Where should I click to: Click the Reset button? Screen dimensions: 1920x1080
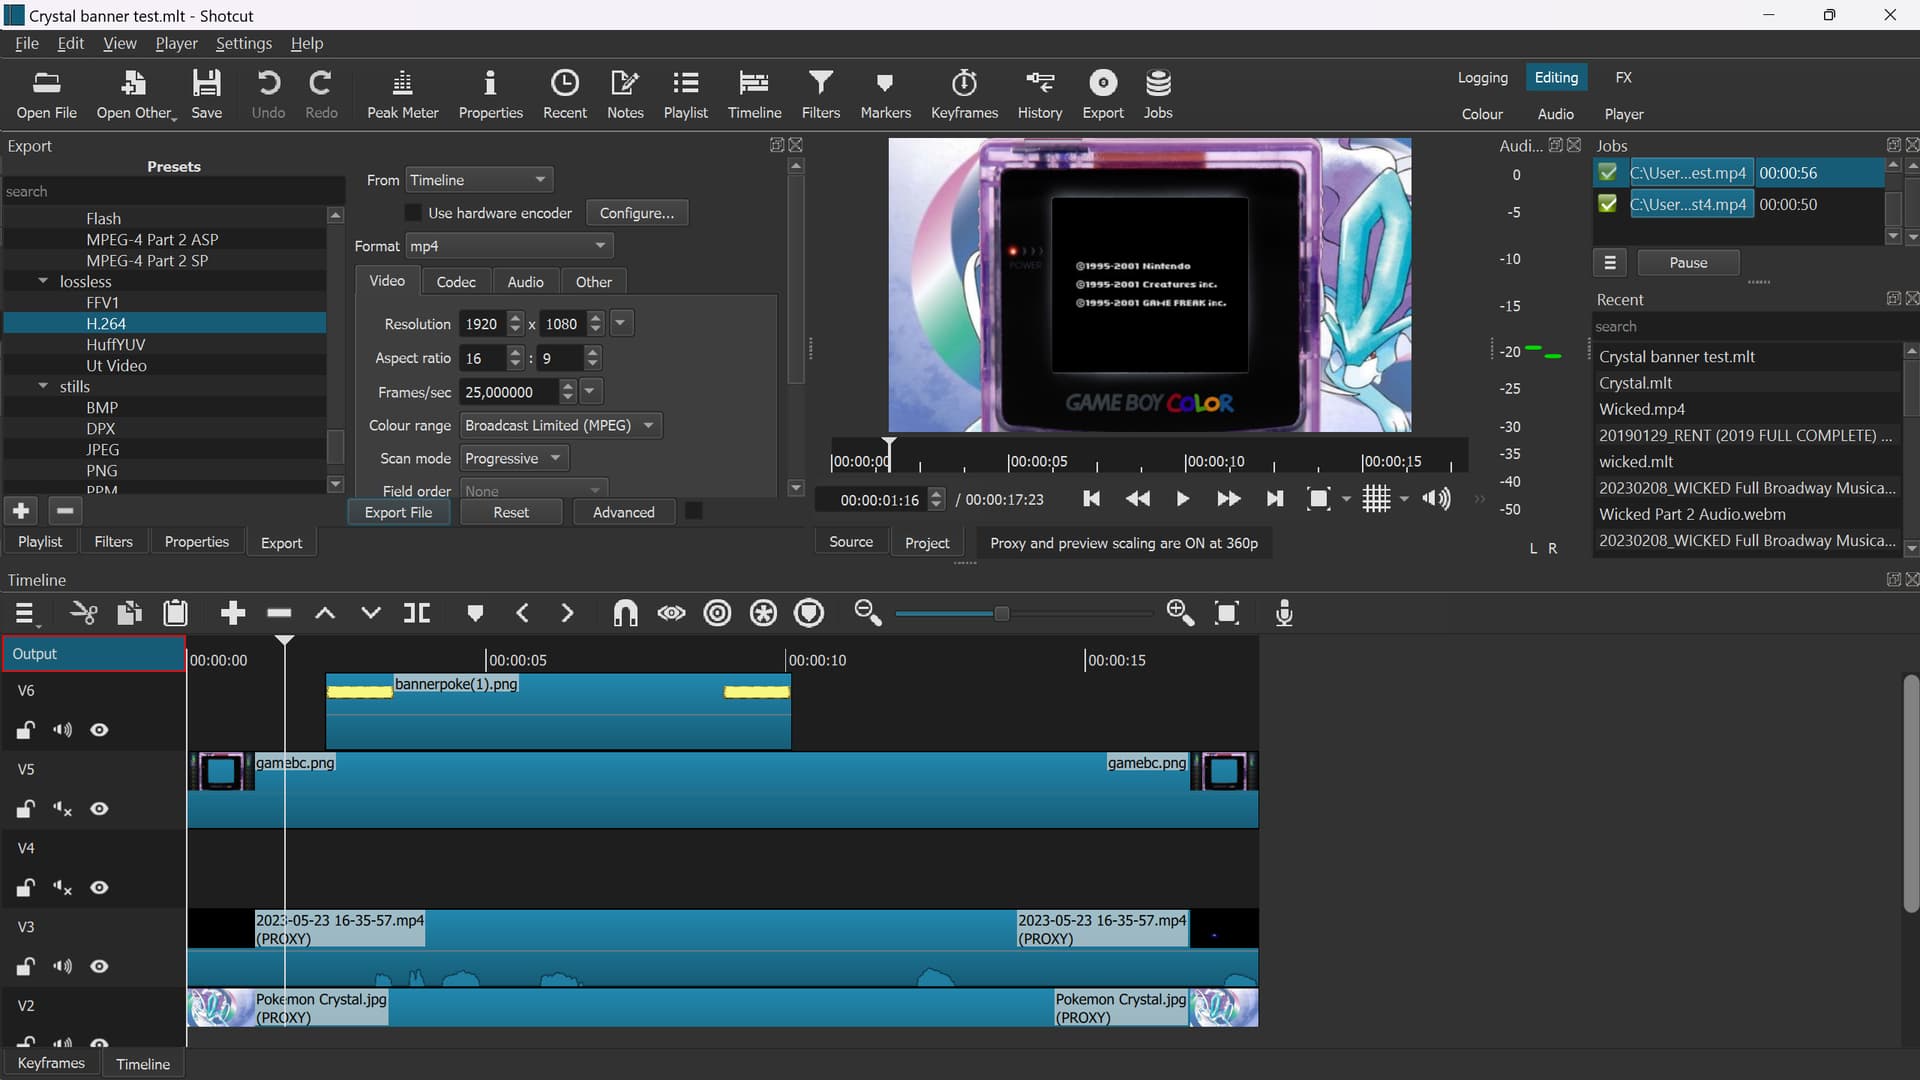511,512
